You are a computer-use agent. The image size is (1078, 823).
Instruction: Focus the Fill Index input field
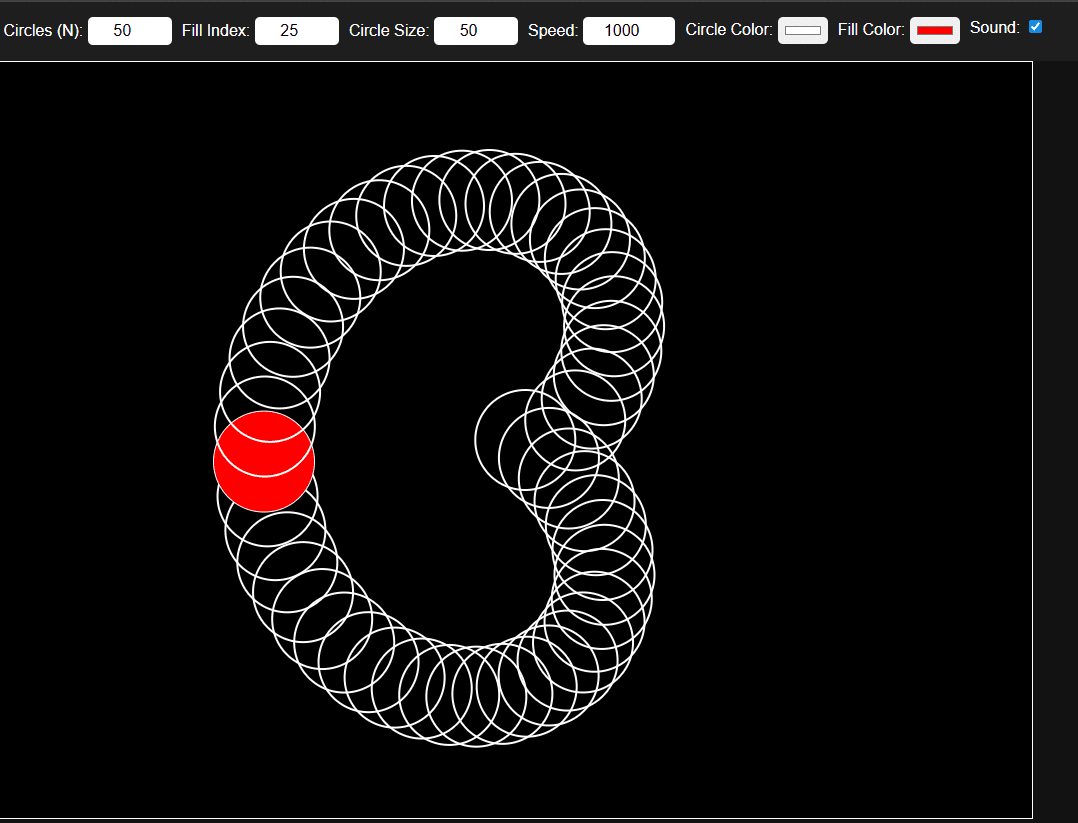pos(297,31)
